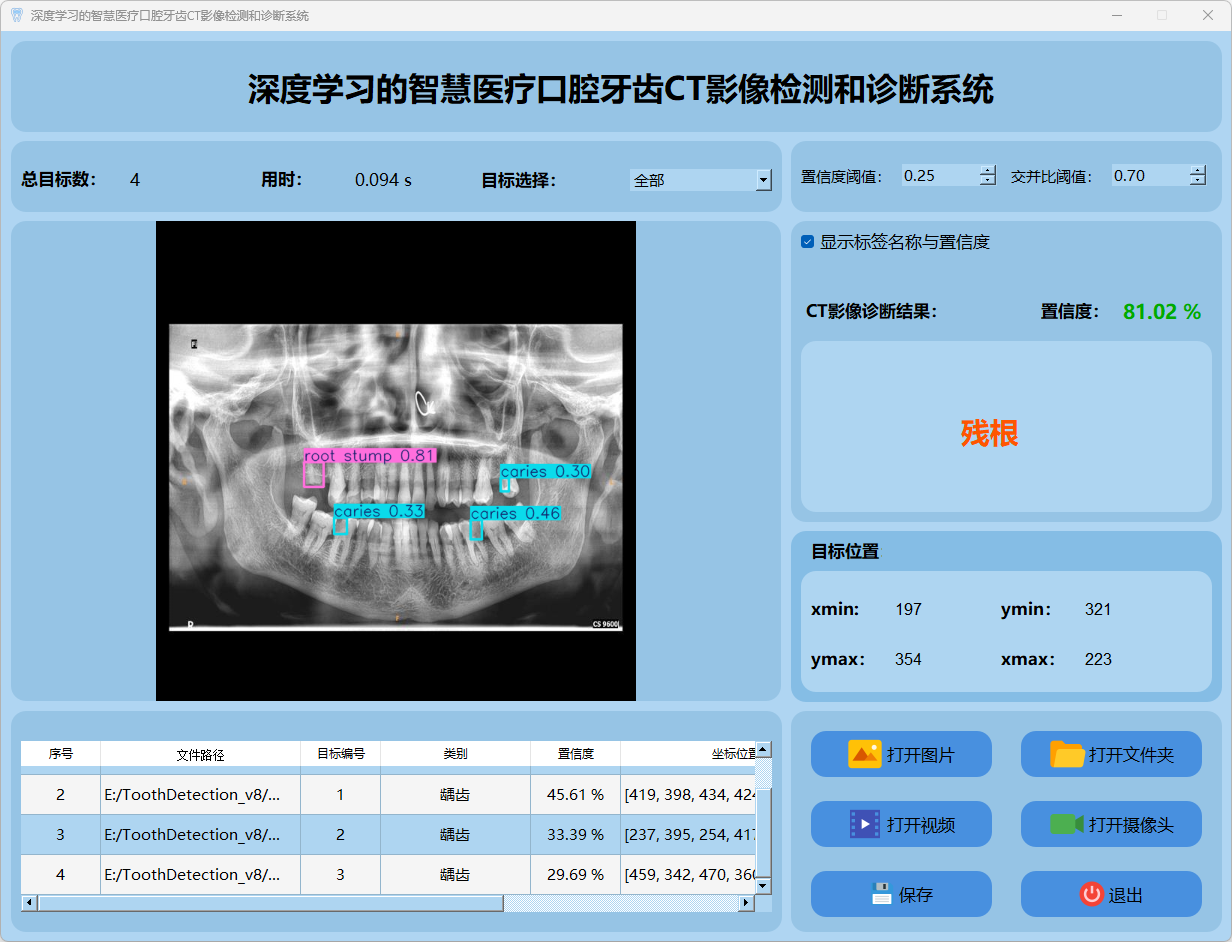Click the red power icon for 退出
This screenshot has width=1232, height=942.
click(x=1091, y=894)
